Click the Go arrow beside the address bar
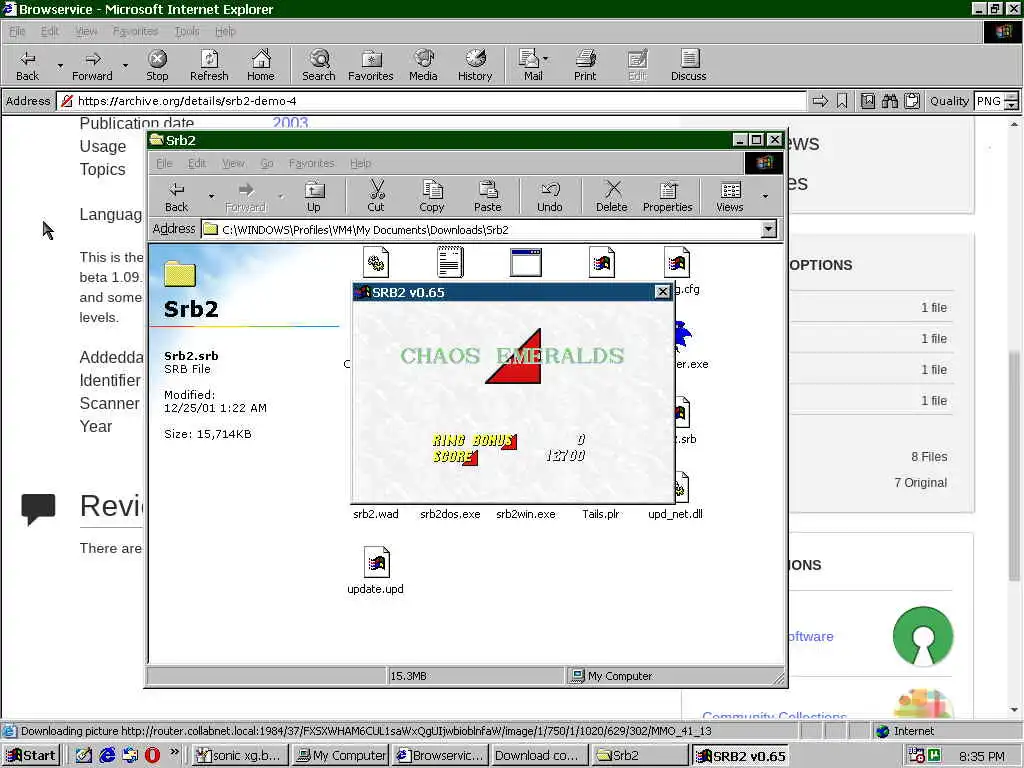Image resolution: width=1024 pixels, height=768 pixels. coord(820,101)
